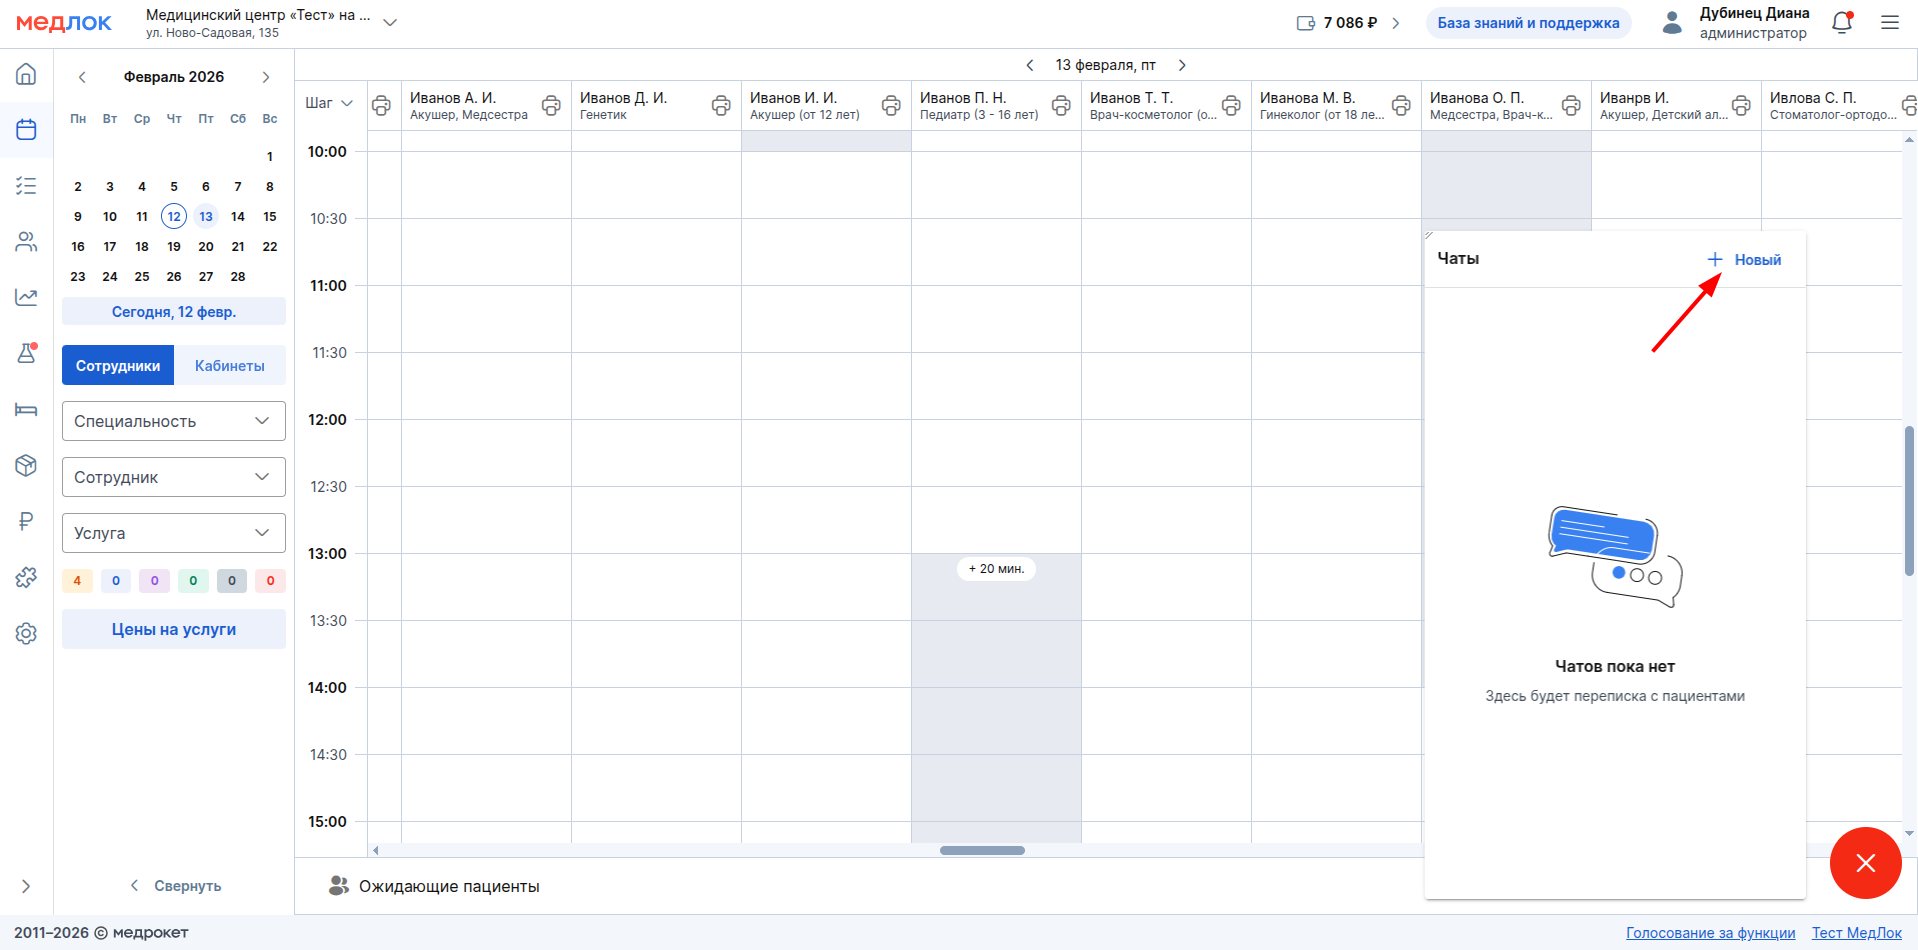
Task: Open the laboratory flask sidebar icon
Action: coord(26,353)
